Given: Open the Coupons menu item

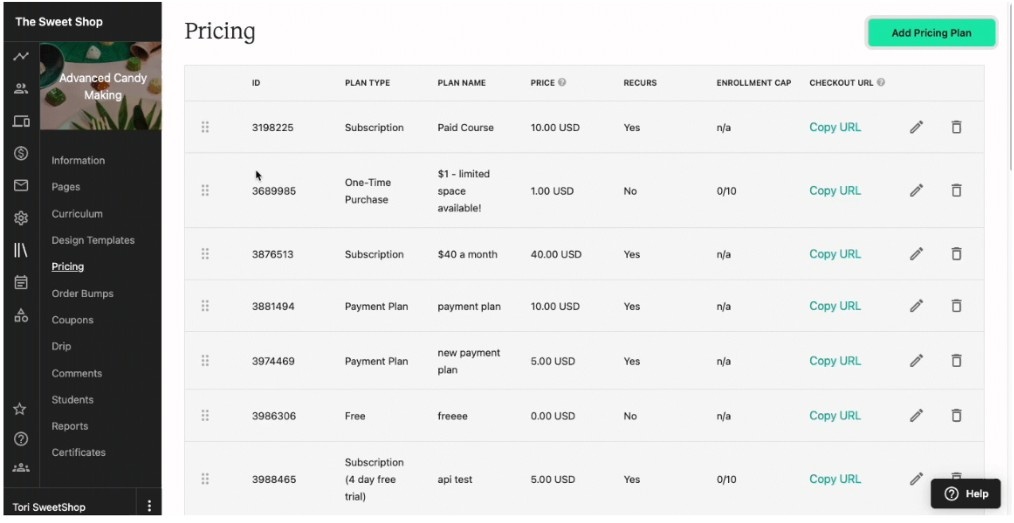Looking at the screenshot, I should pos(72,320).
